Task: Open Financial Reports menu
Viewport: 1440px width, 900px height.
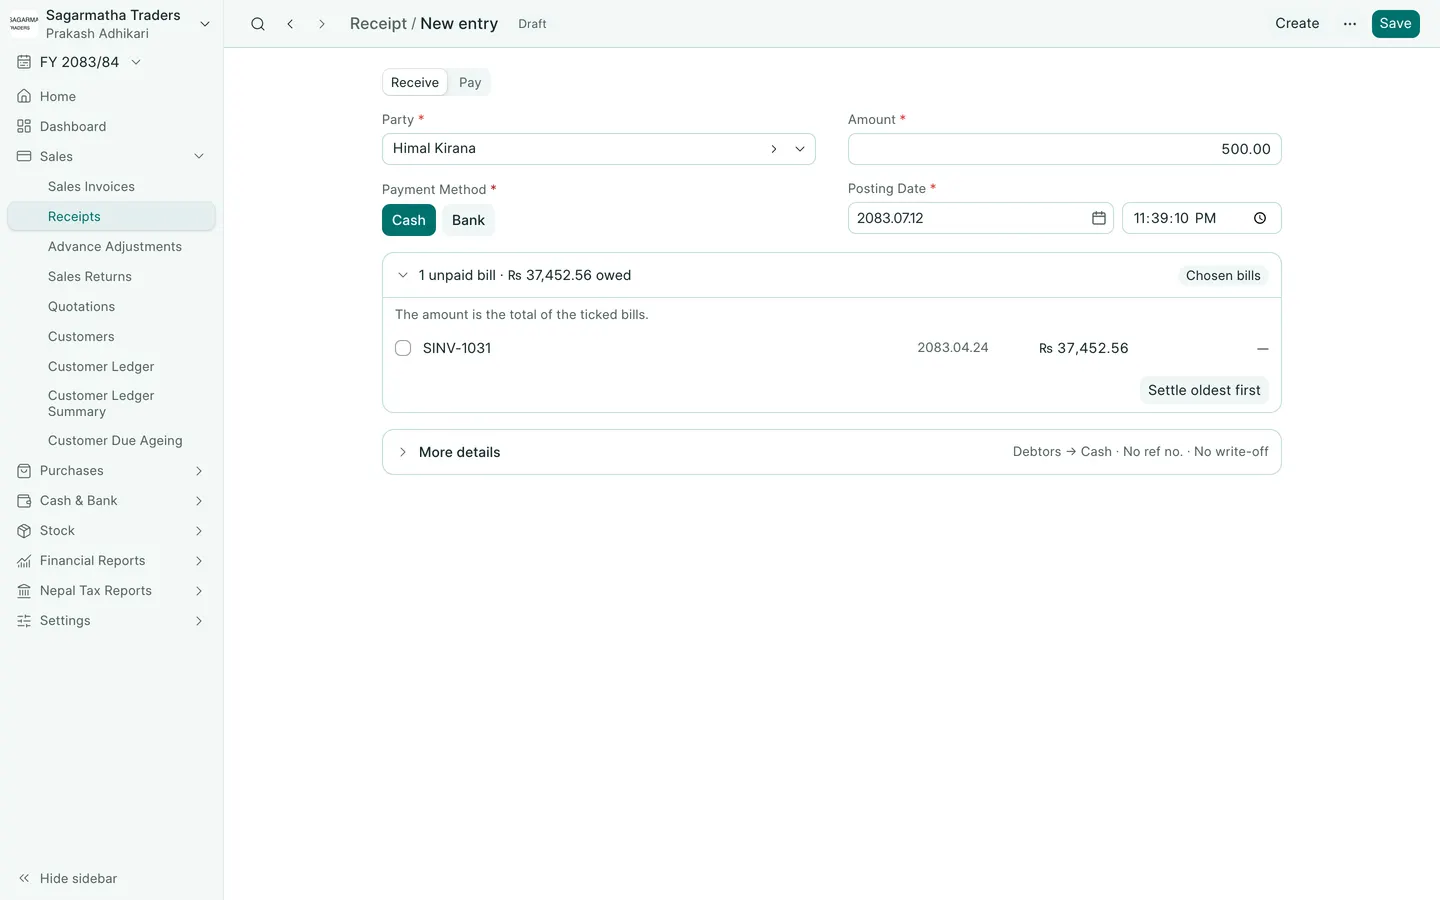Action: (x=111, y=561)
